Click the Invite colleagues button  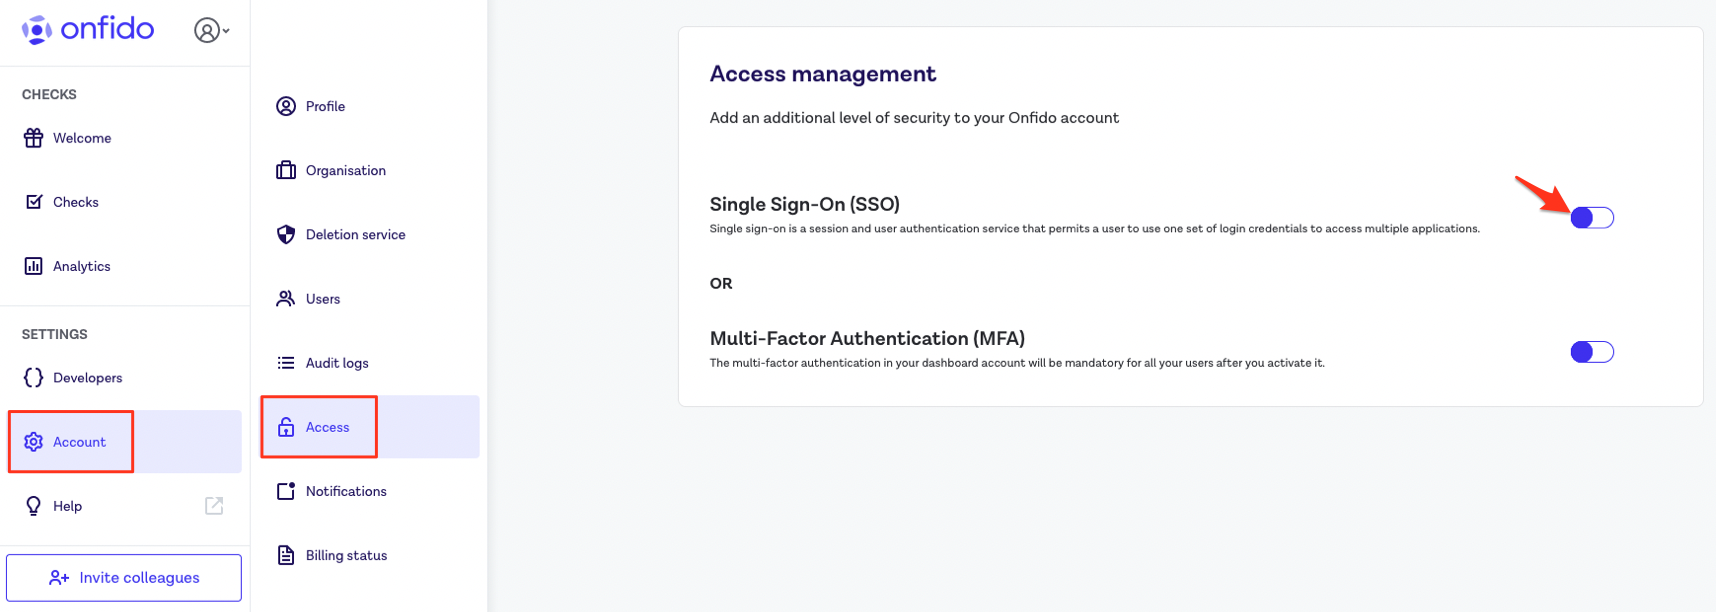pos(124,578)
